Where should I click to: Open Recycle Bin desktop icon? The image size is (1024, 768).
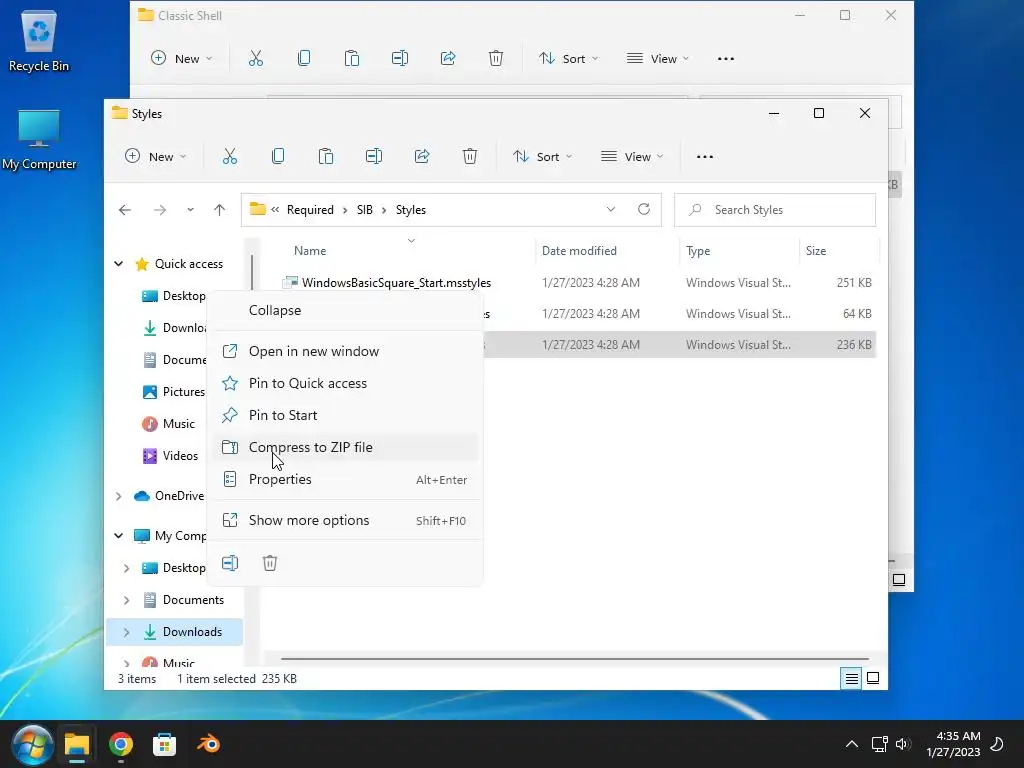point(39,40)
